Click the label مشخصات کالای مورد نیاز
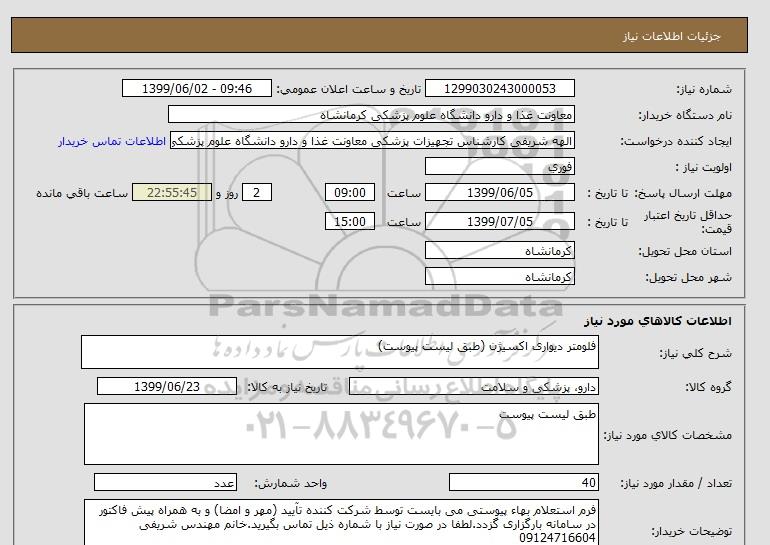This screenshot has height=545, width=770. [x=667, y=435]
